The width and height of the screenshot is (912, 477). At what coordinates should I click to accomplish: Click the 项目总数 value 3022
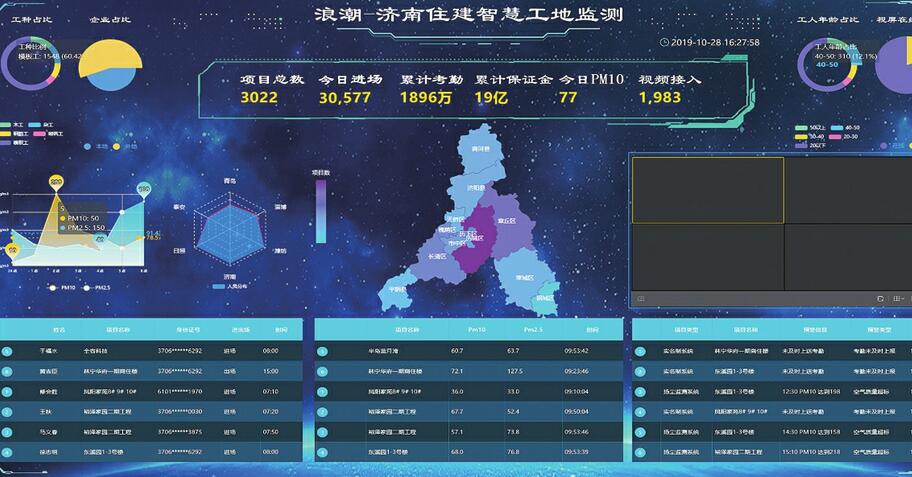(259, 97)
